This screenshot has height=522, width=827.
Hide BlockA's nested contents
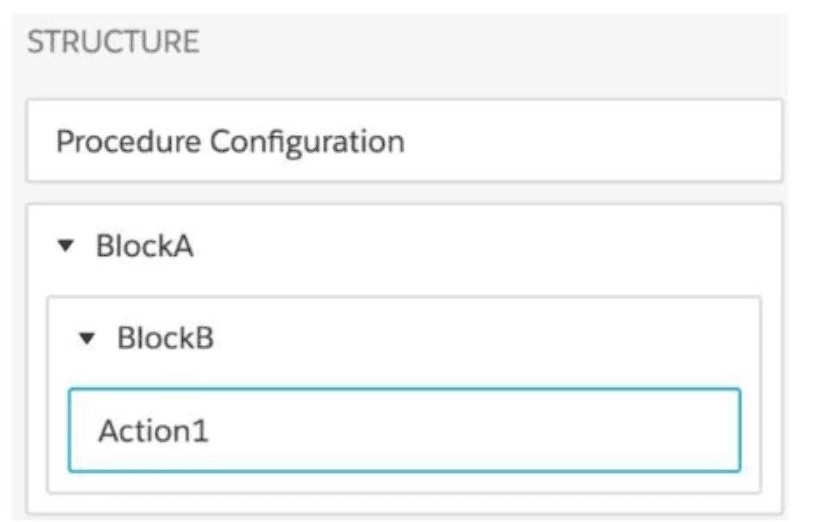point(67,247)
